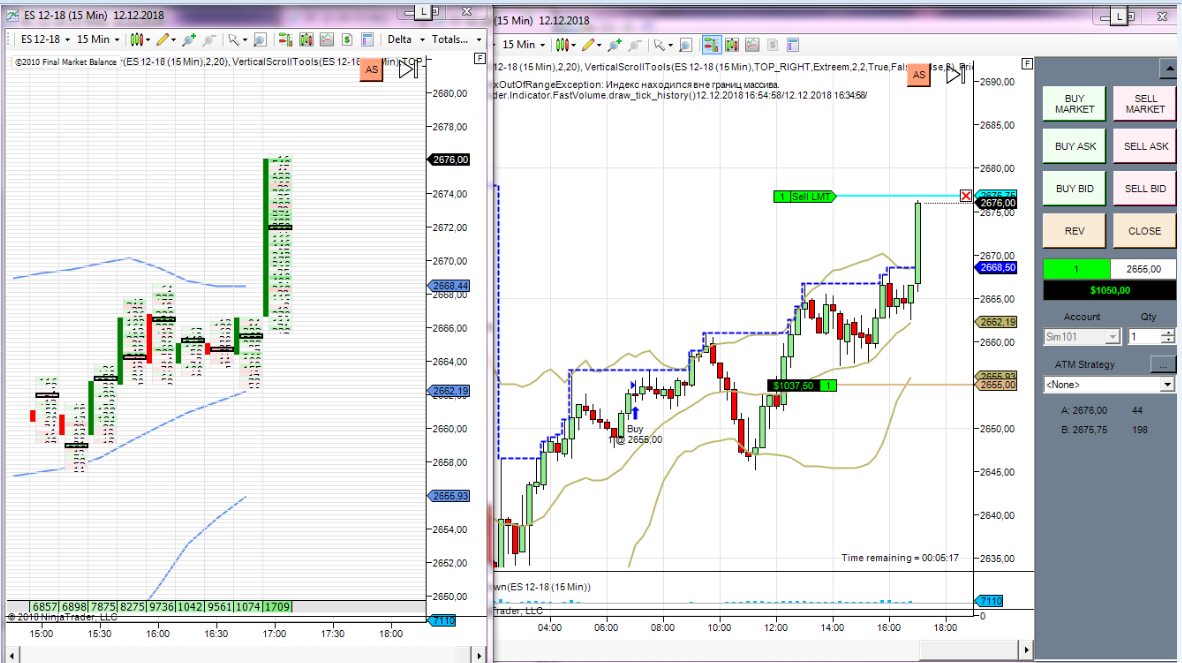Open data box magnifier in right chart toolbar
The width and height of the screenshot is (1182, 663).
point(685,45)
